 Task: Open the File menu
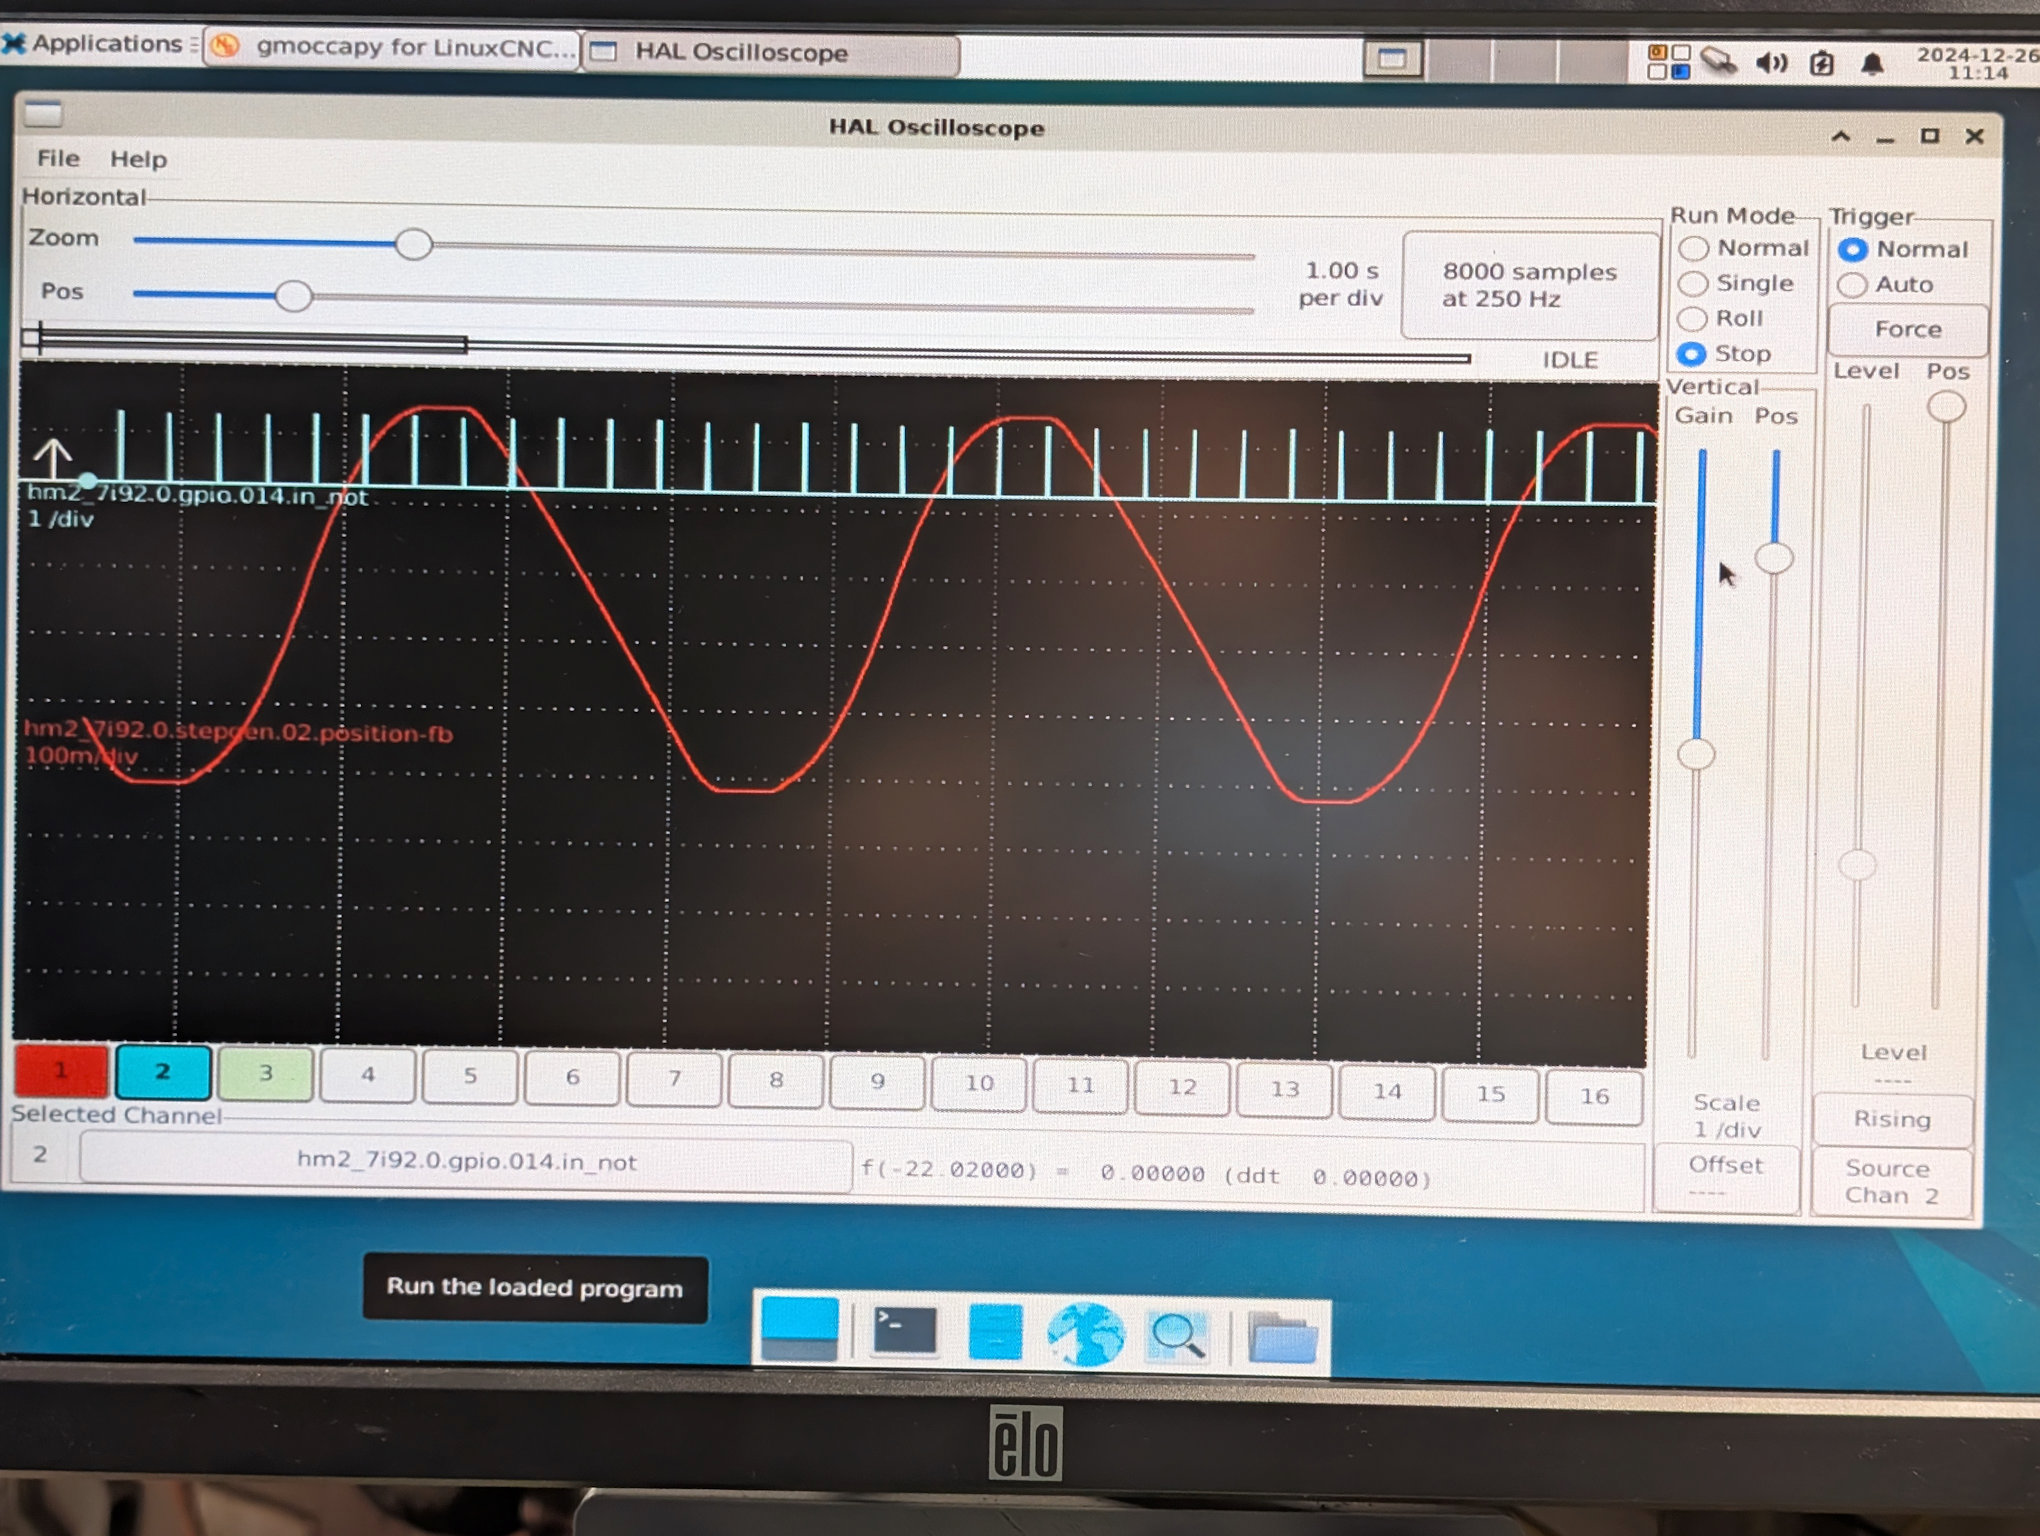pyautogui.click(x=58, y=158)
